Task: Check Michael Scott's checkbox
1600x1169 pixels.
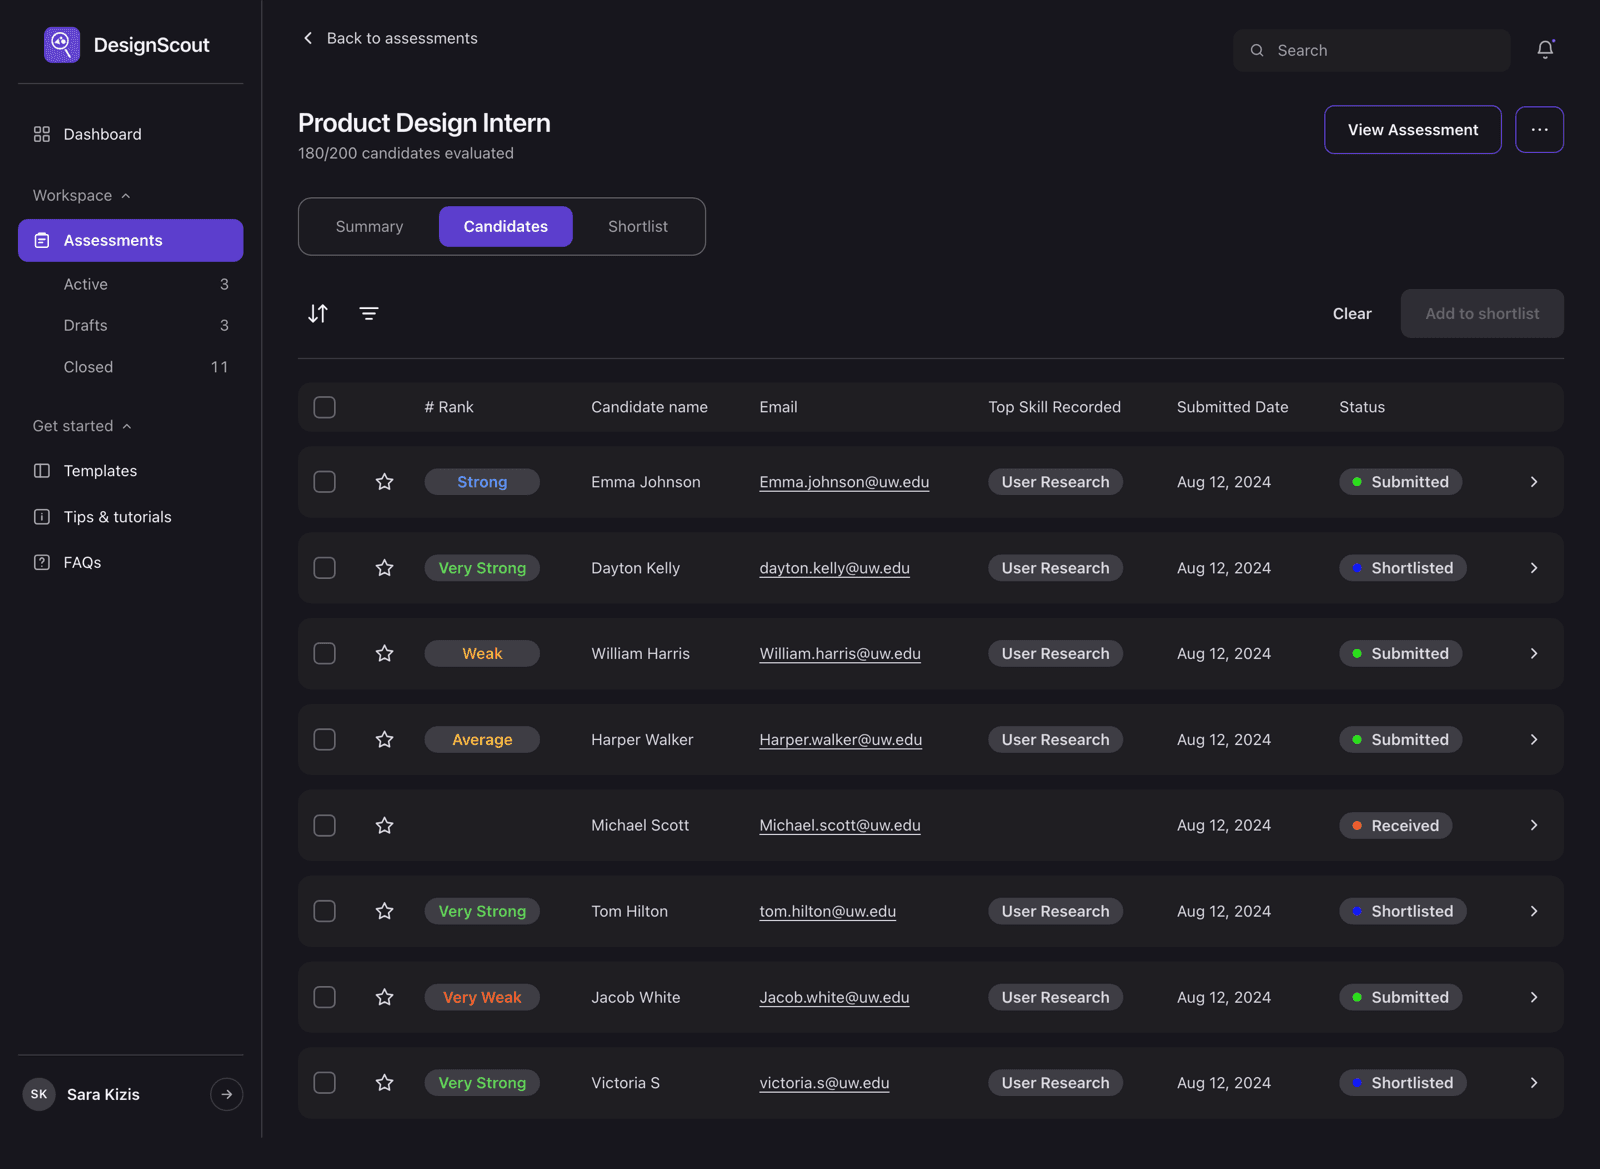Action: pos(325,826)
